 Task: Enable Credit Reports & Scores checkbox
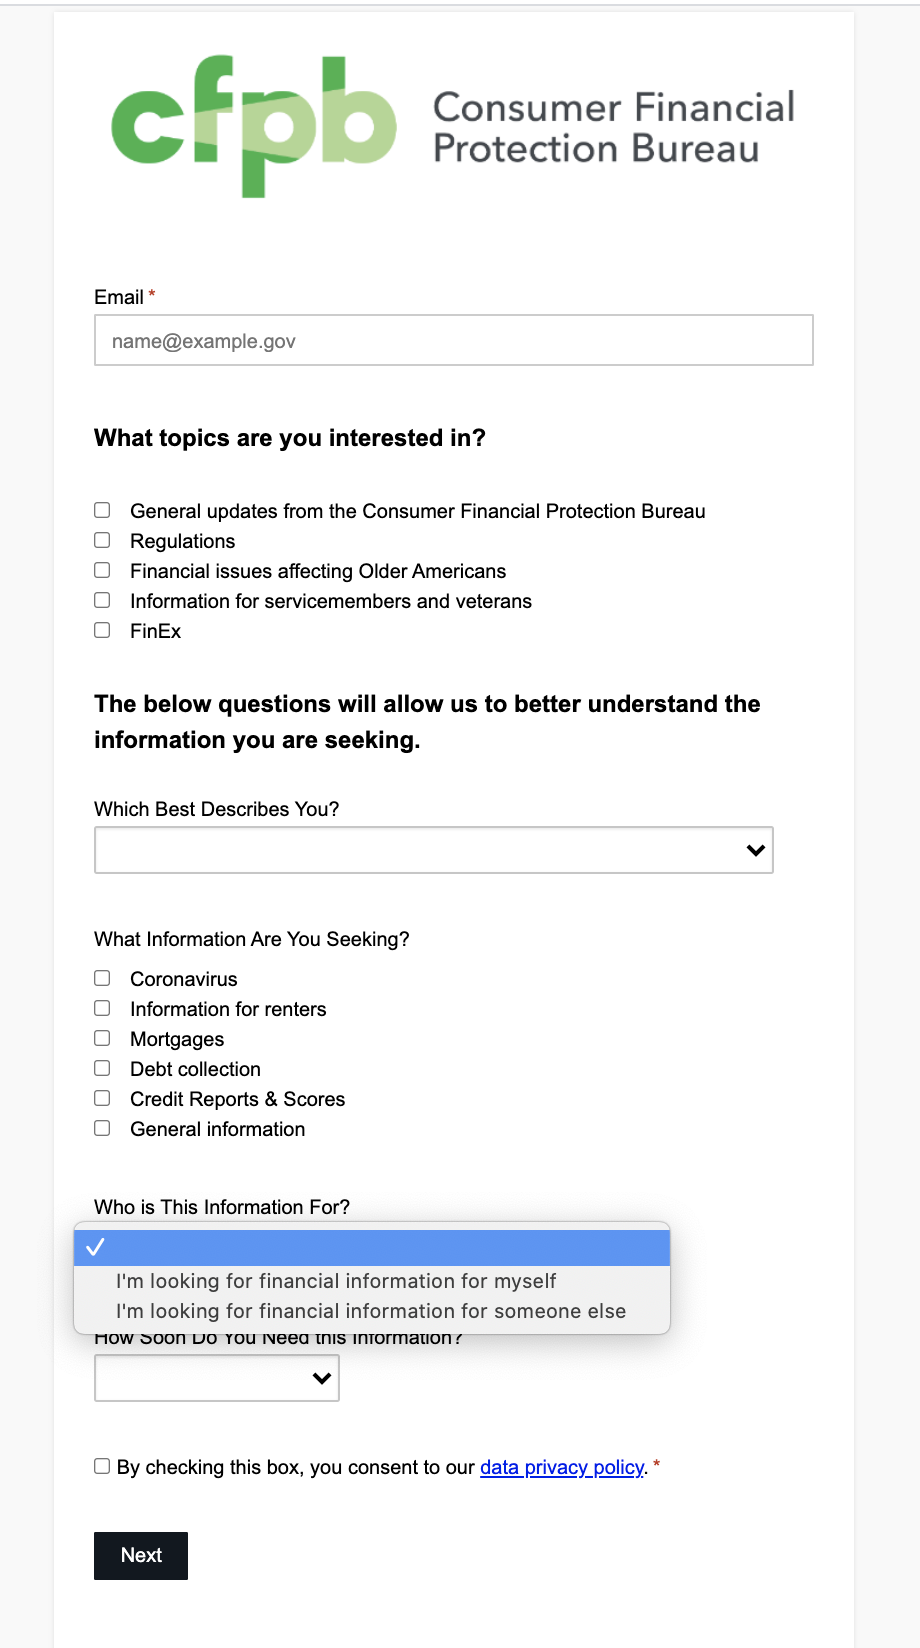pos(102,1099)
